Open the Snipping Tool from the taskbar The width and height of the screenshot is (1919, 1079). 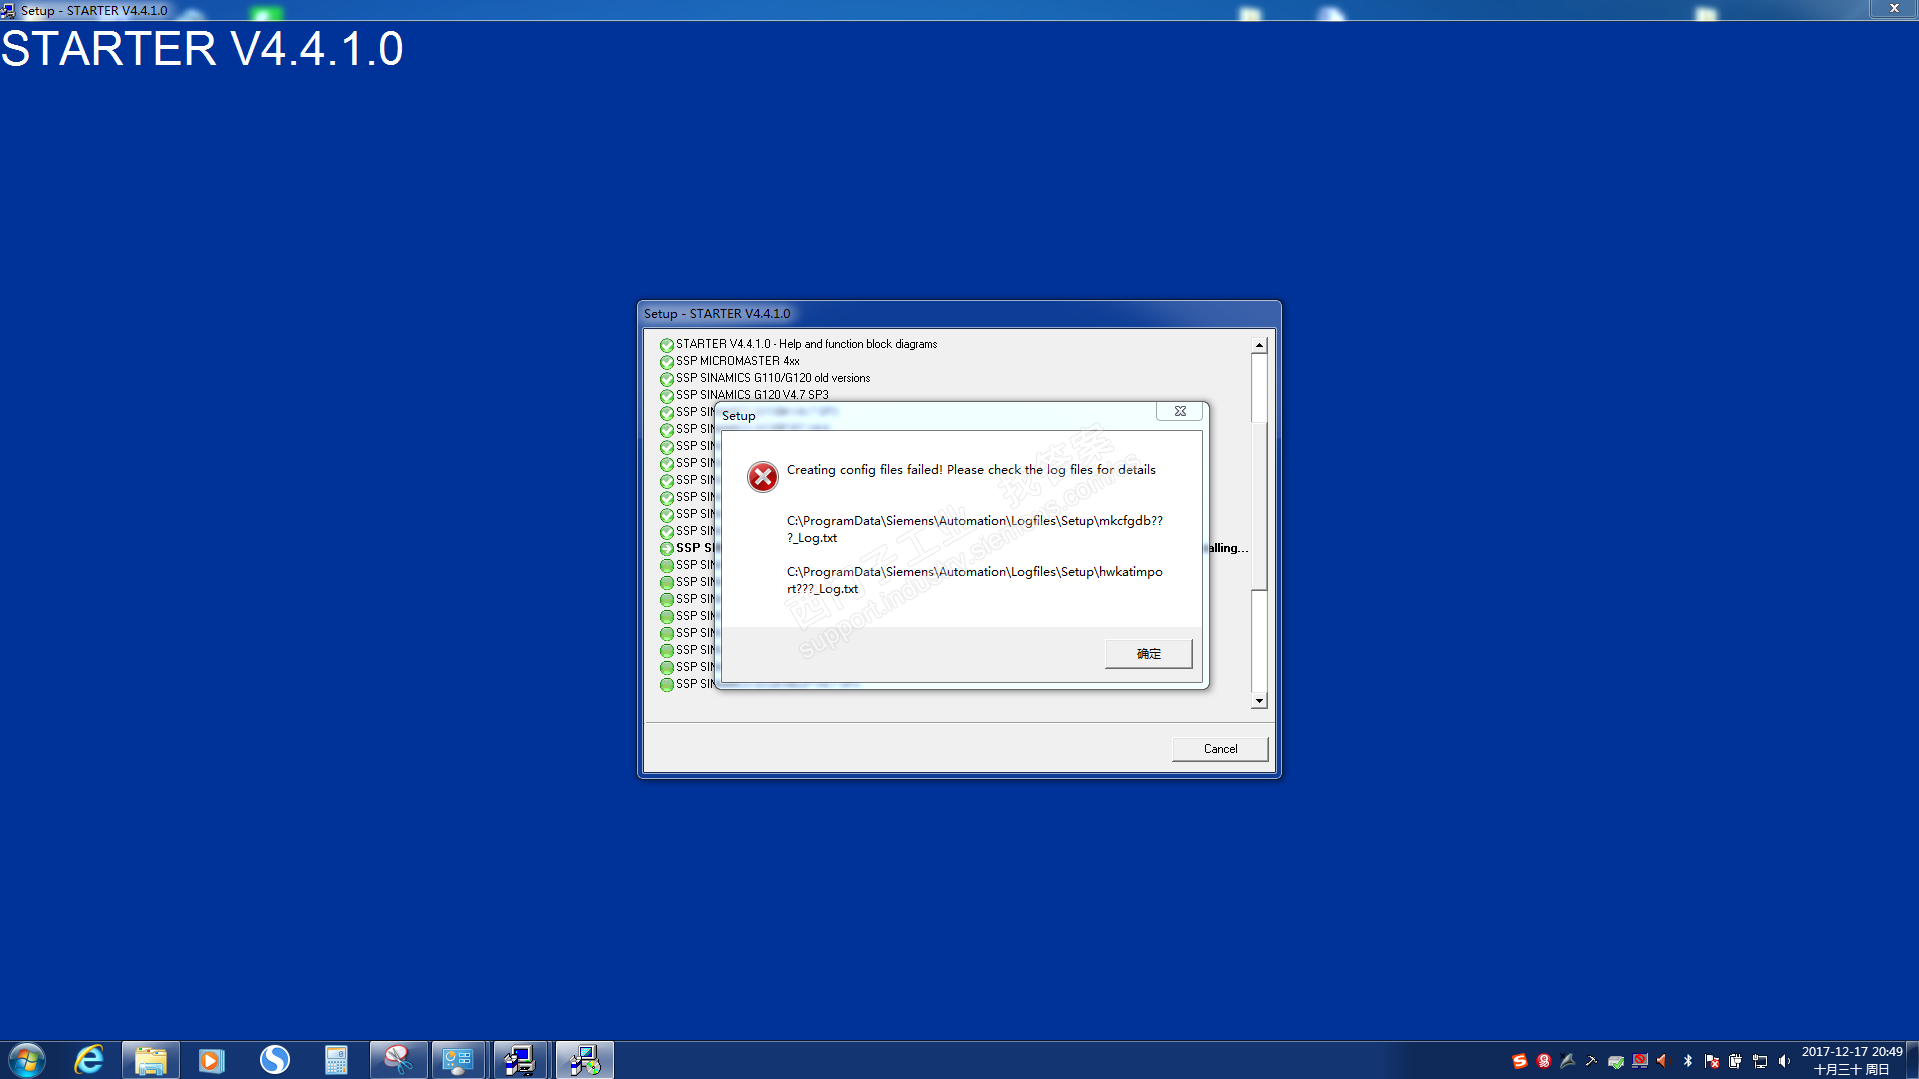click(x=398, y=1060)
